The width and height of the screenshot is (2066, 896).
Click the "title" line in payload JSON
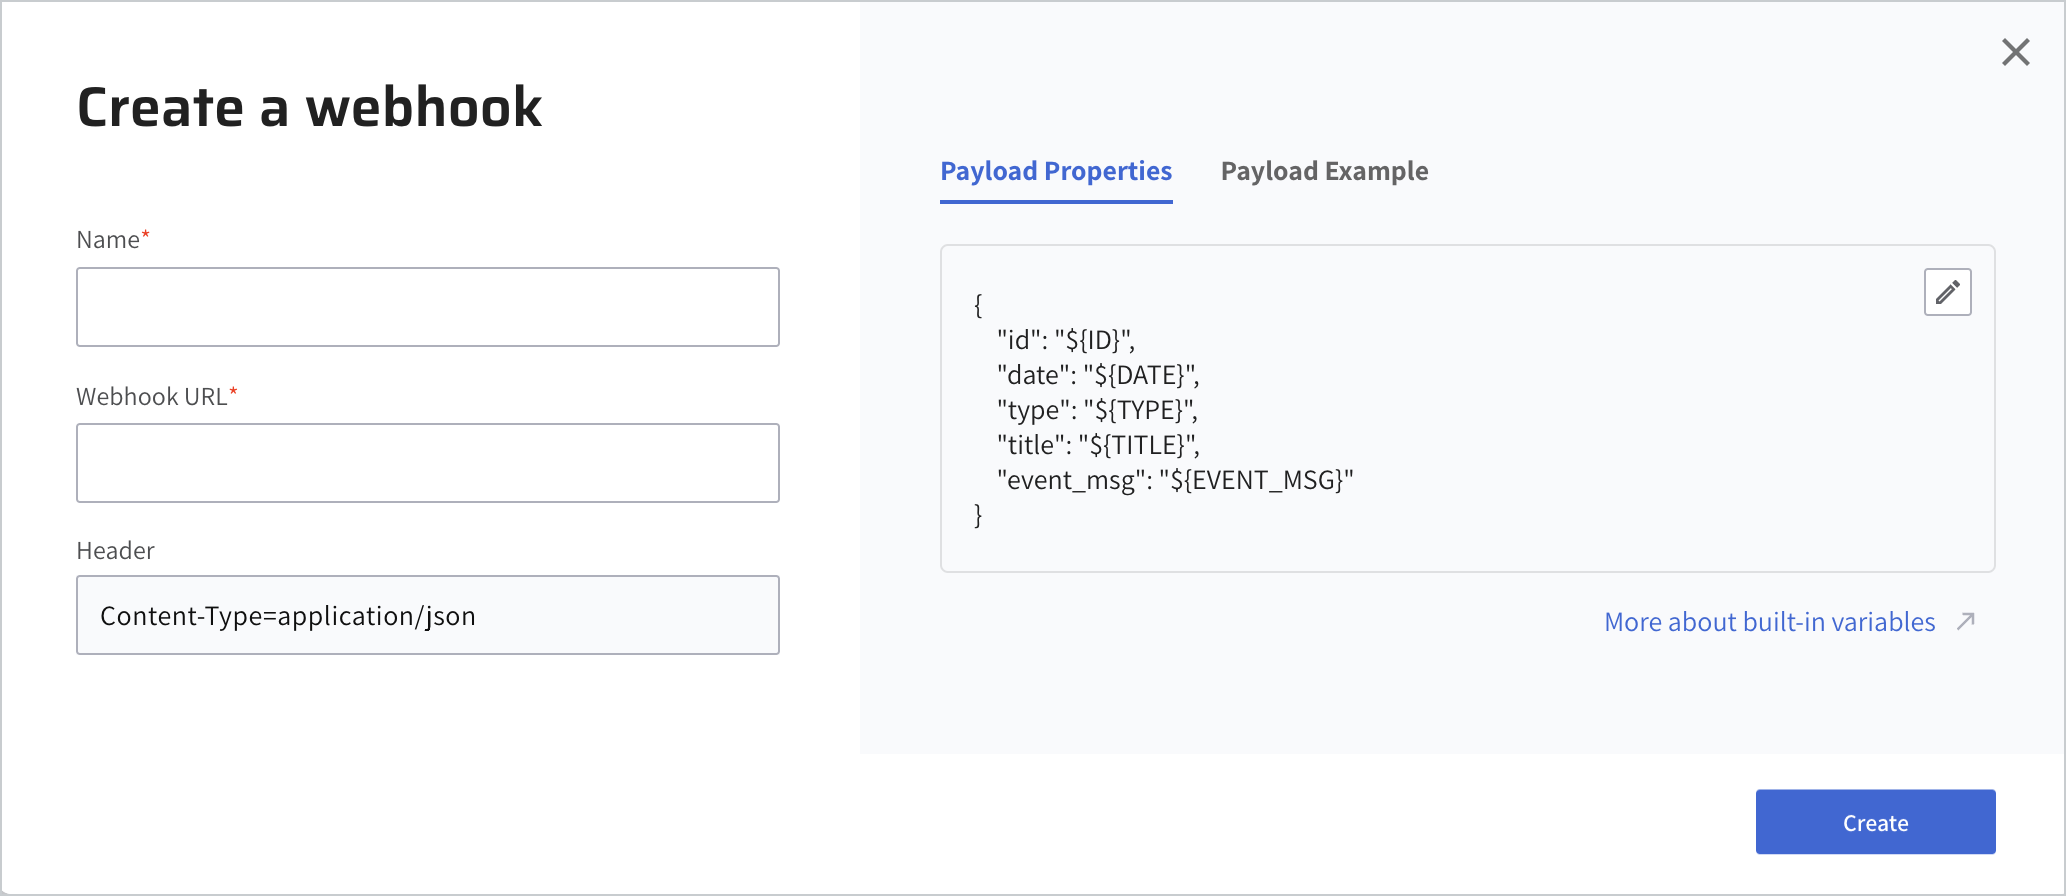coord(1097,445)
